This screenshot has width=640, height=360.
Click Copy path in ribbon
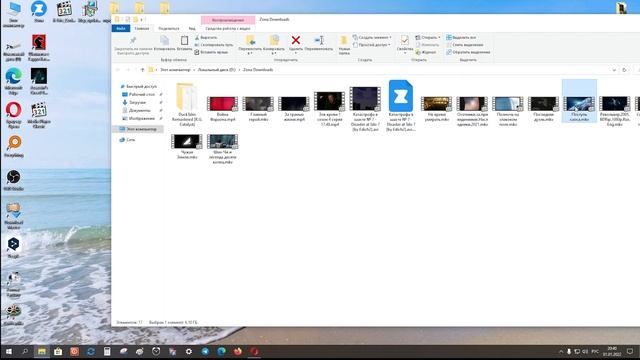pos(214,45)
